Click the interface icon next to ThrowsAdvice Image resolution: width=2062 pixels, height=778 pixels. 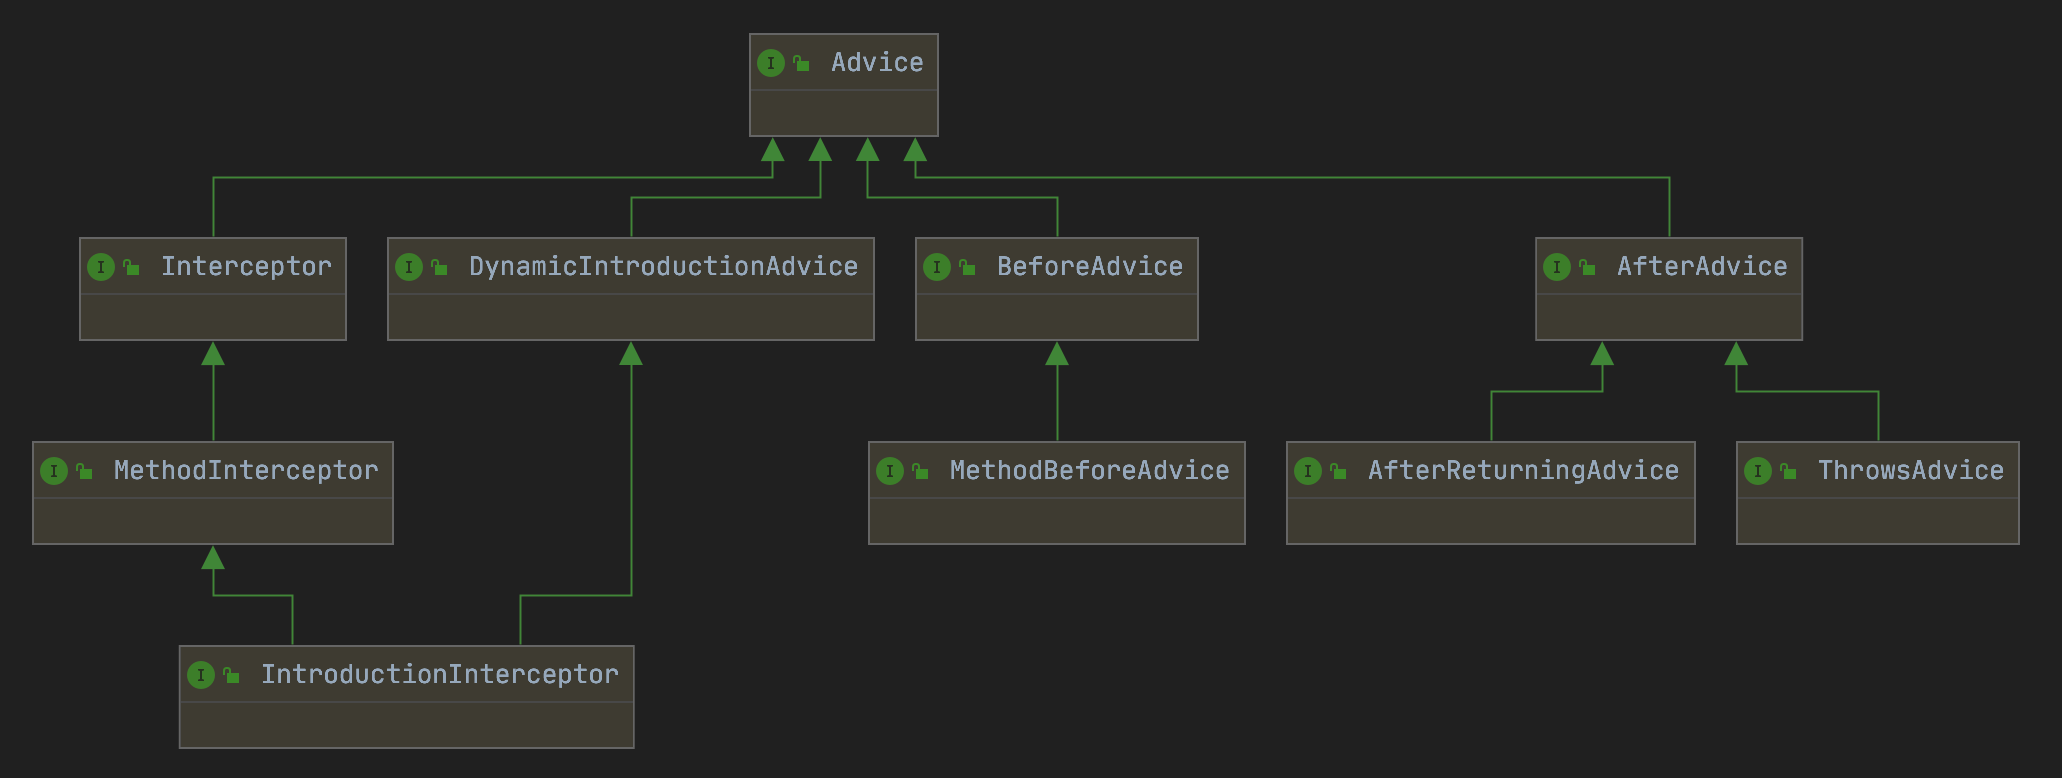[1757, 471]
